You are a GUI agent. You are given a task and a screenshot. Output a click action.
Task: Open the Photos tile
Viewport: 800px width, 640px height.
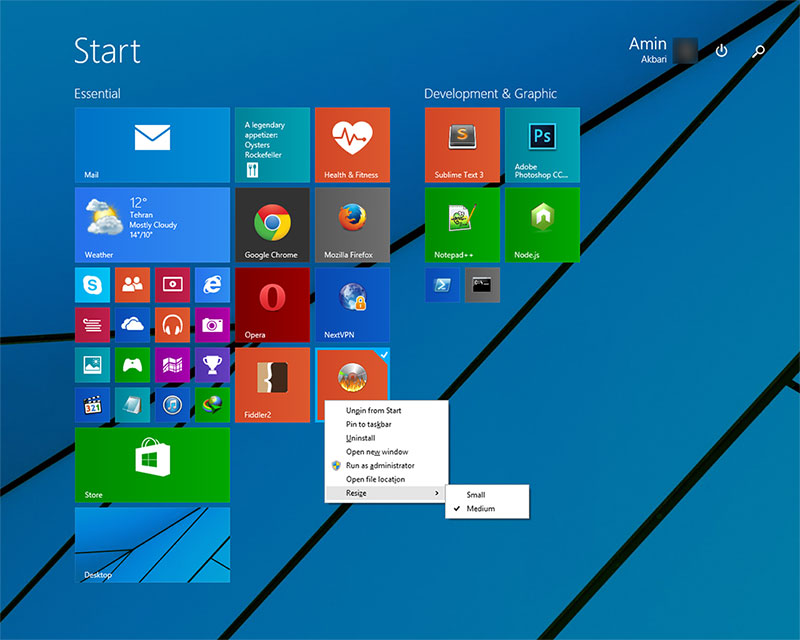tap(92, 365)
